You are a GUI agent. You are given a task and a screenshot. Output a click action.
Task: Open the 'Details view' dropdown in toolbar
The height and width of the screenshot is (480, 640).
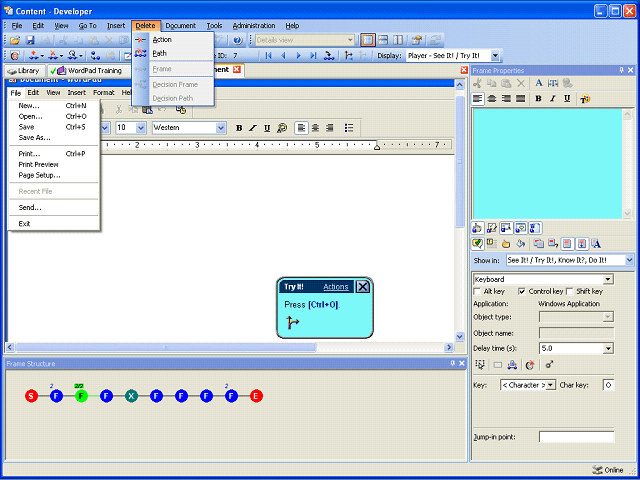350,40
